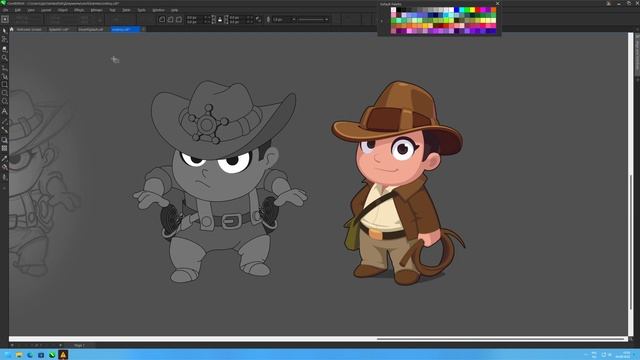Select the colored explorer character with whip
The height and width of the screenshot is (360, 640).
pyautogui.click(x=398, y=182)
